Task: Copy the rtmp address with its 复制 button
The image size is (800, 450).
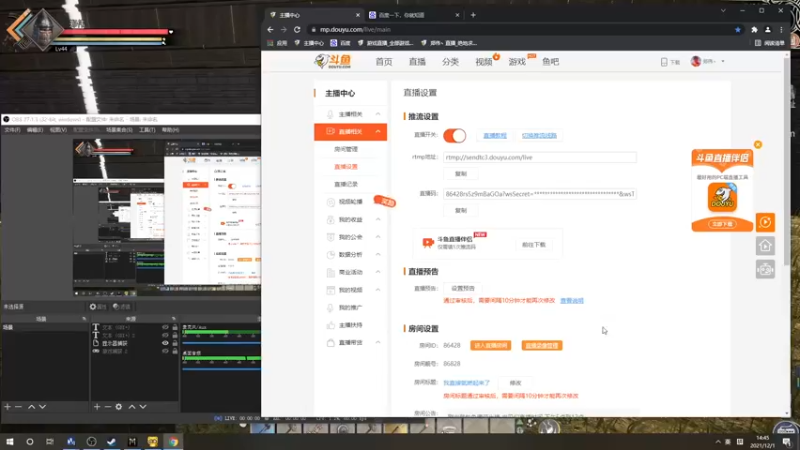Action: tap(461, 174)
